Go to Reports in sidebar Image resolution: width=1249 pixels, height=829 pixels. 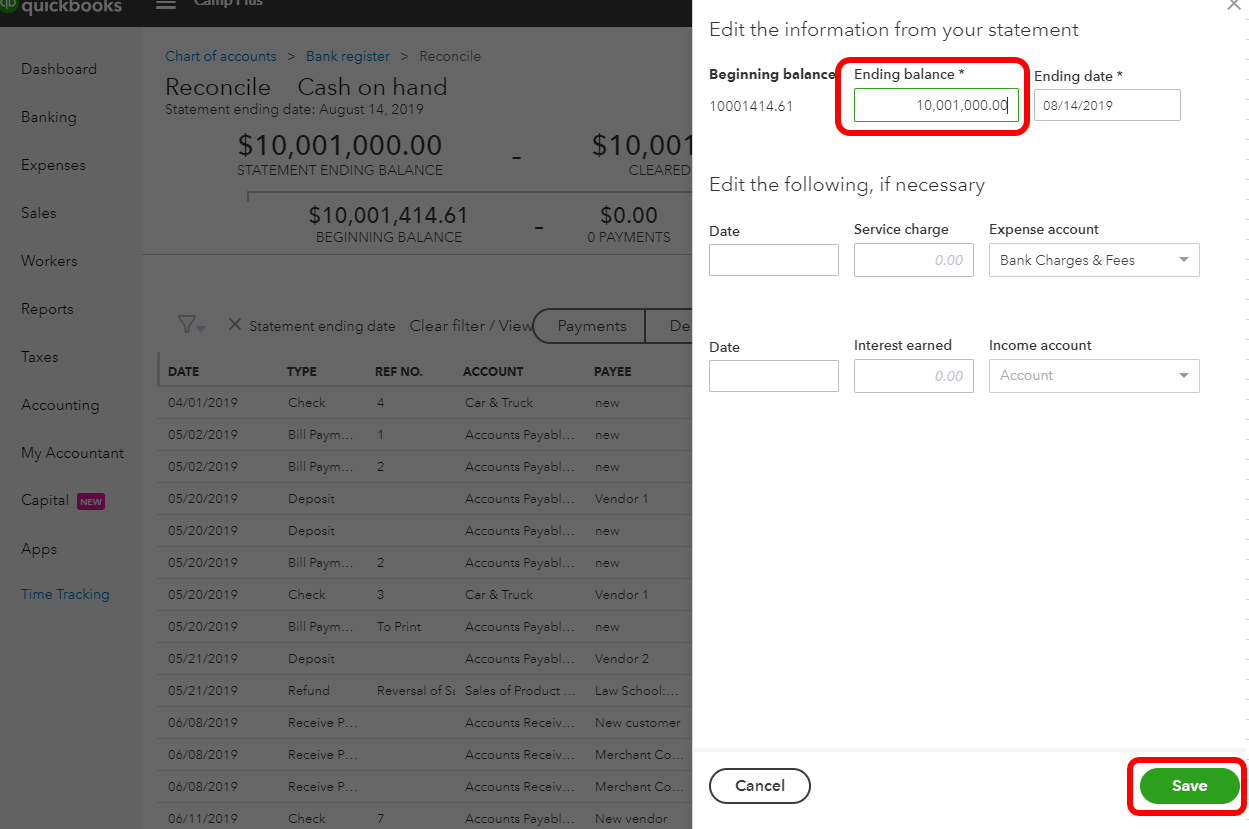point(47,309)
